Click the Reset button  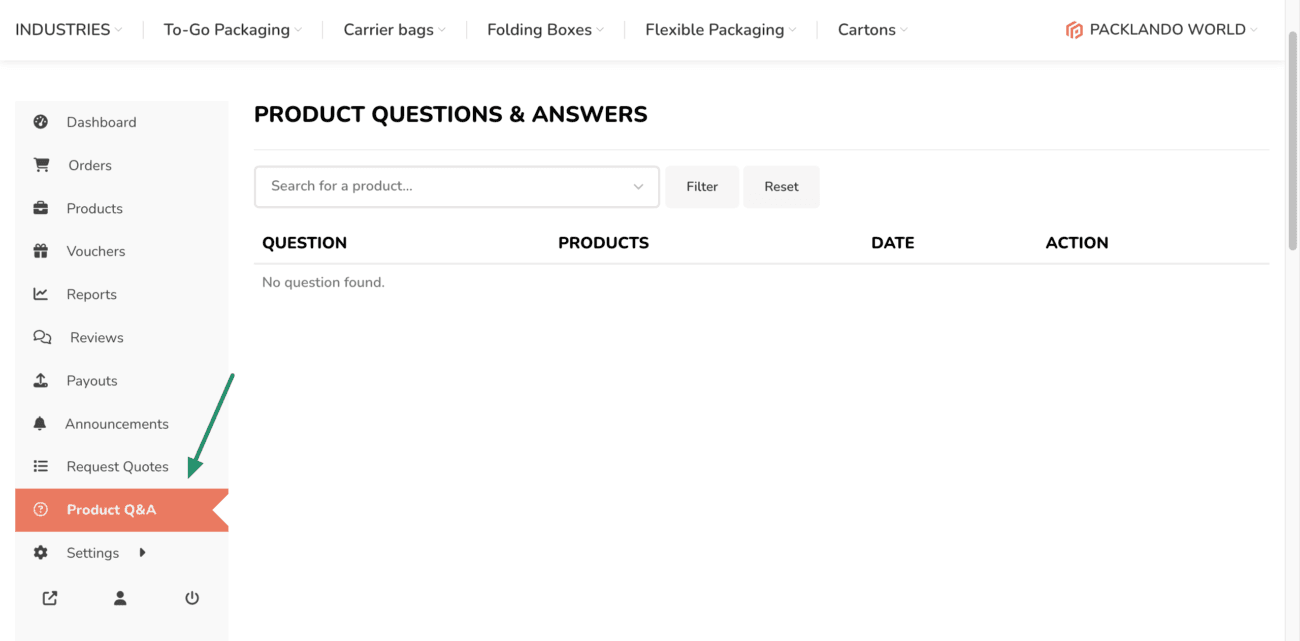(781, 187)
